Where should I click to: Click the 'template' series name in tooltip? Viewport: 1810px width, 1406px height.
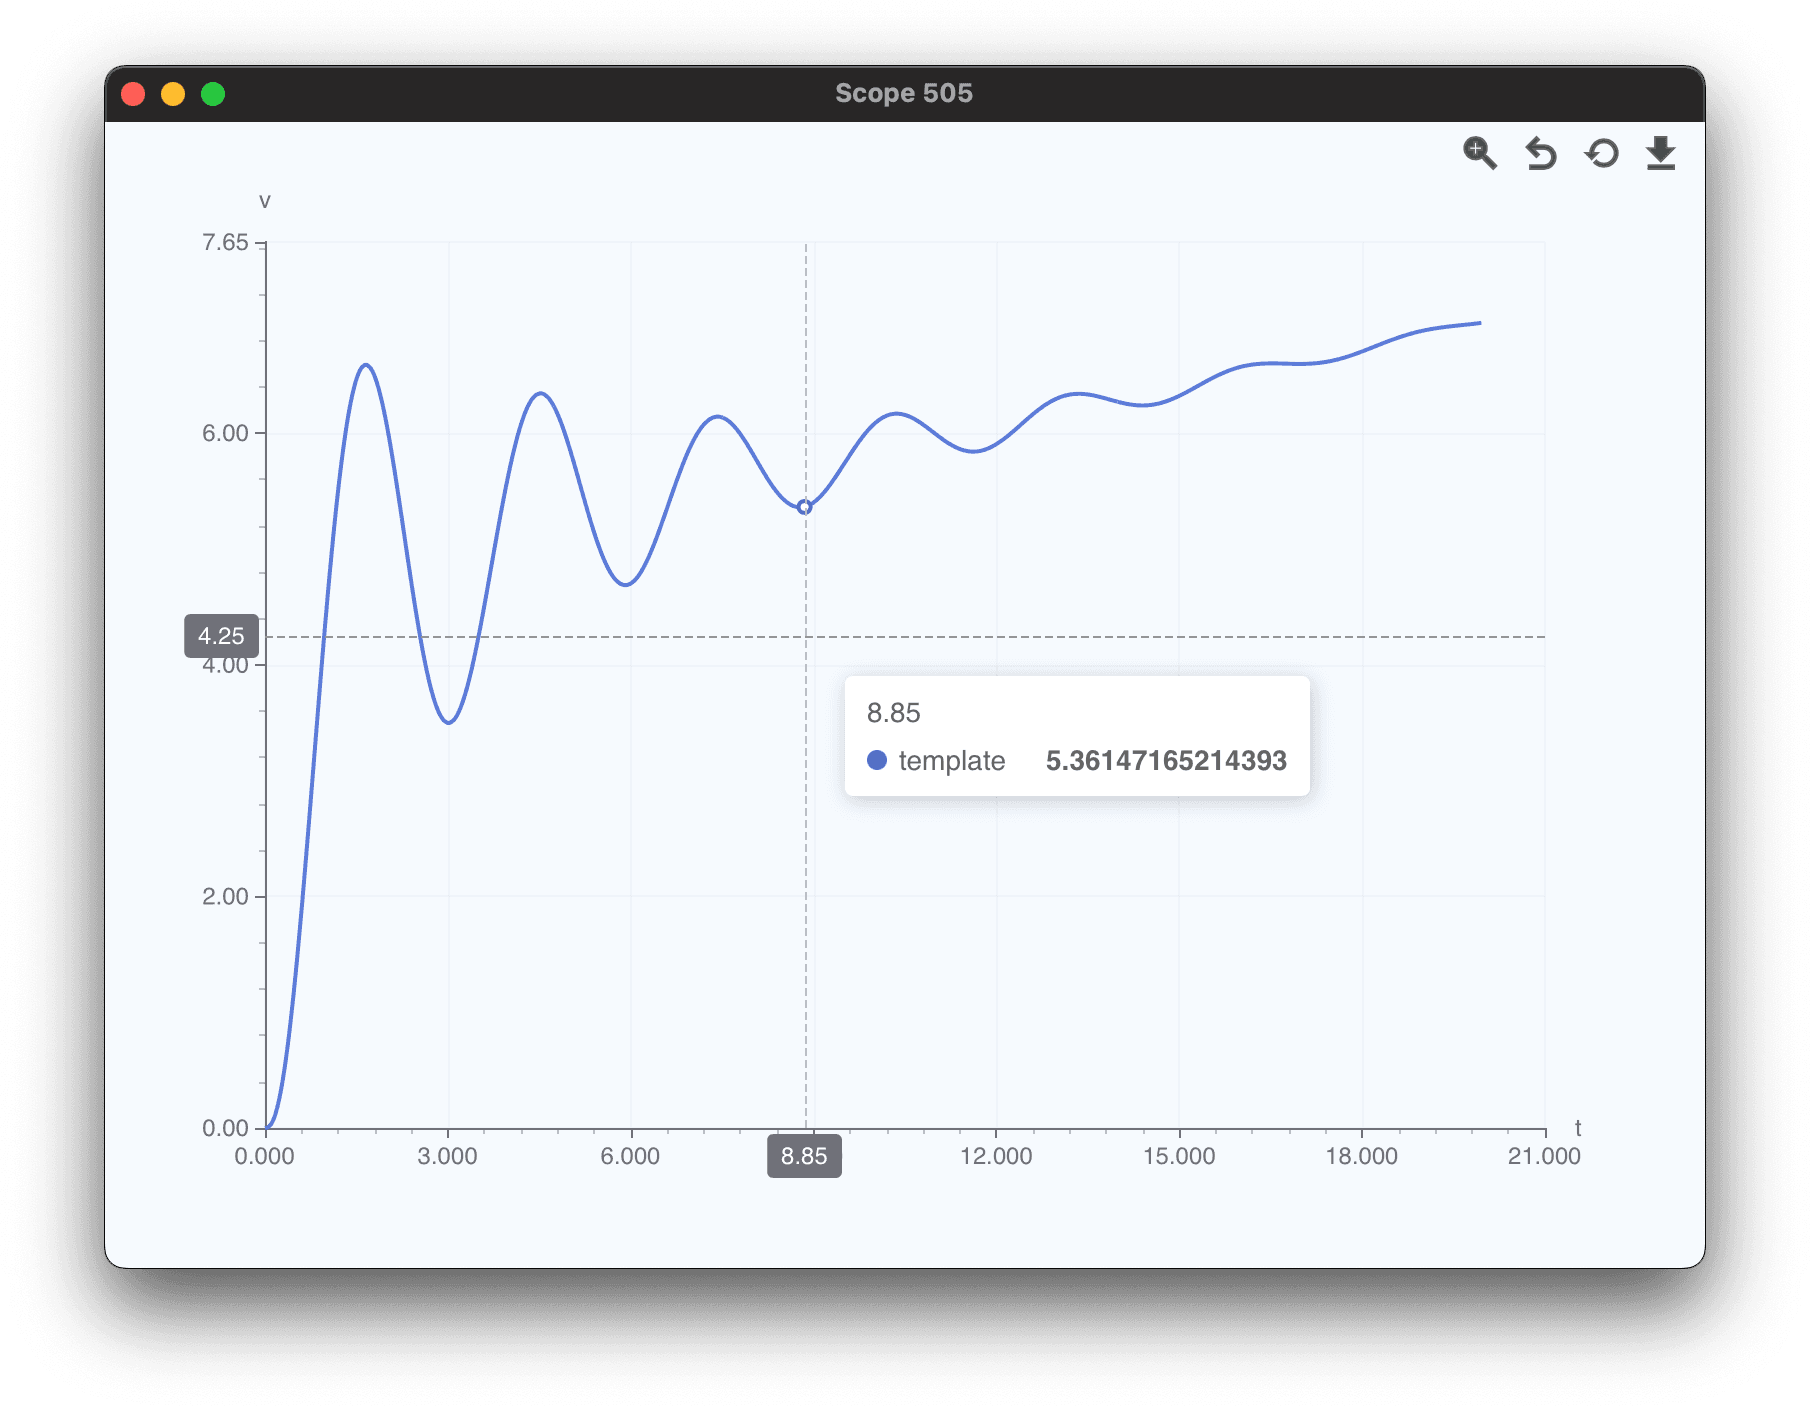[951, 761]
